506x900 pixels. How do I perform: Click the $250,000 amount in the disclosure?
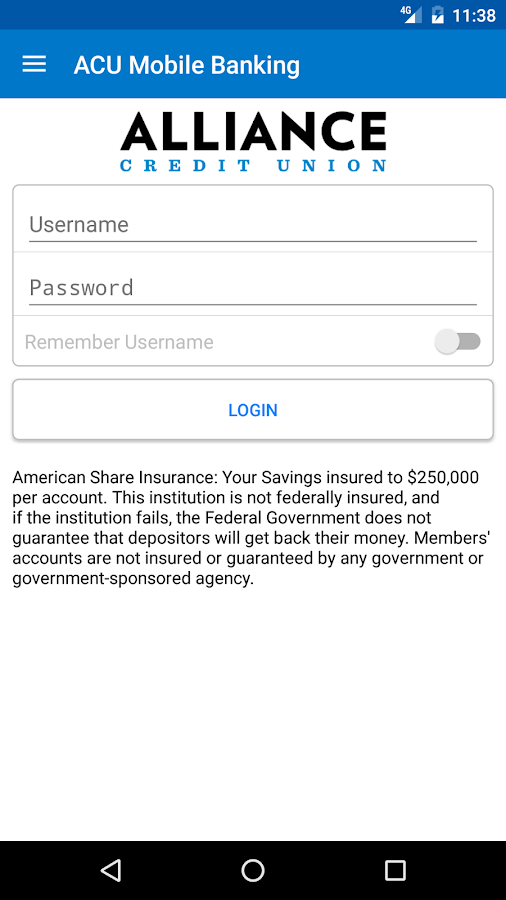[x=443, y=477]
